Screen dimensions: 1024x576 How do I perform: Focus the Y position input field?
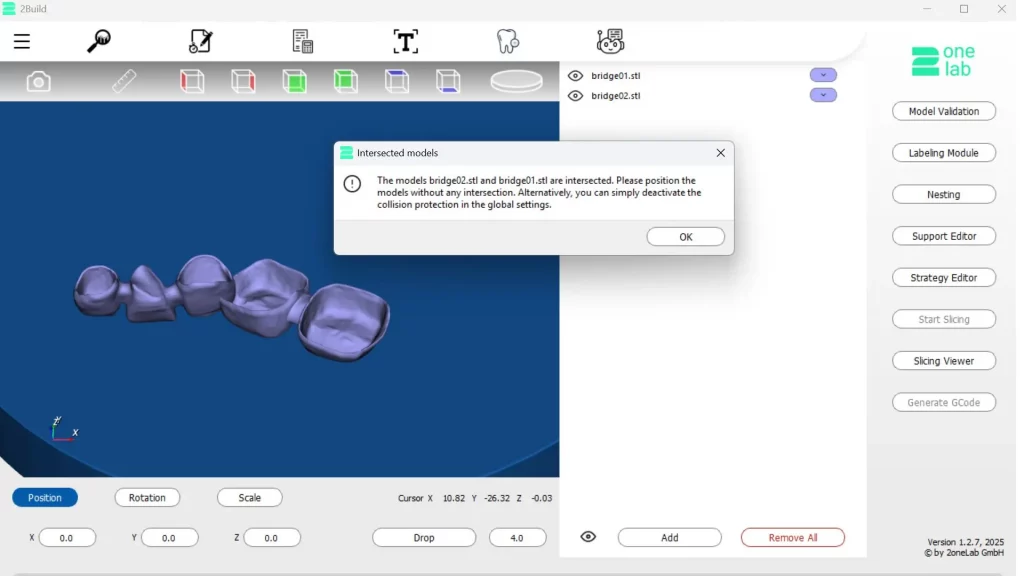pos(170,538)
